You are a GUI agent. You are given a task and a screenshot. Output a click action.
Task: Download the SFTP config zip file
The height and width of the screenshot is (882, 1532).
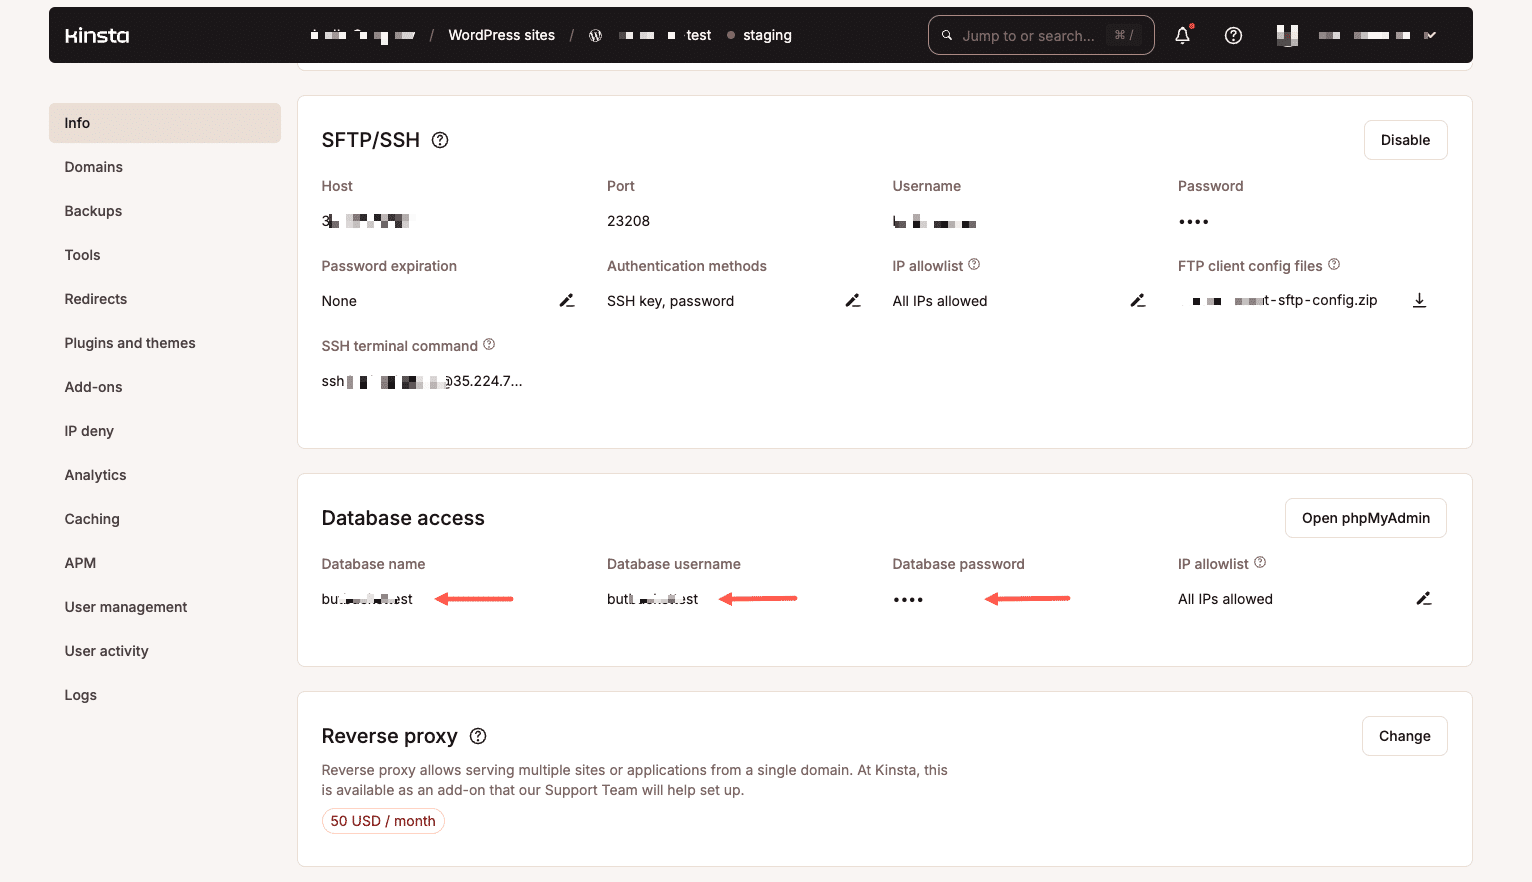[1419, 300]
